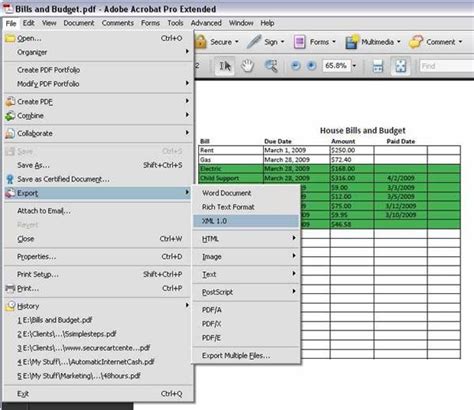Click the Rent cell in table
This screenshot has height=410, width=474.
point(231,150)
